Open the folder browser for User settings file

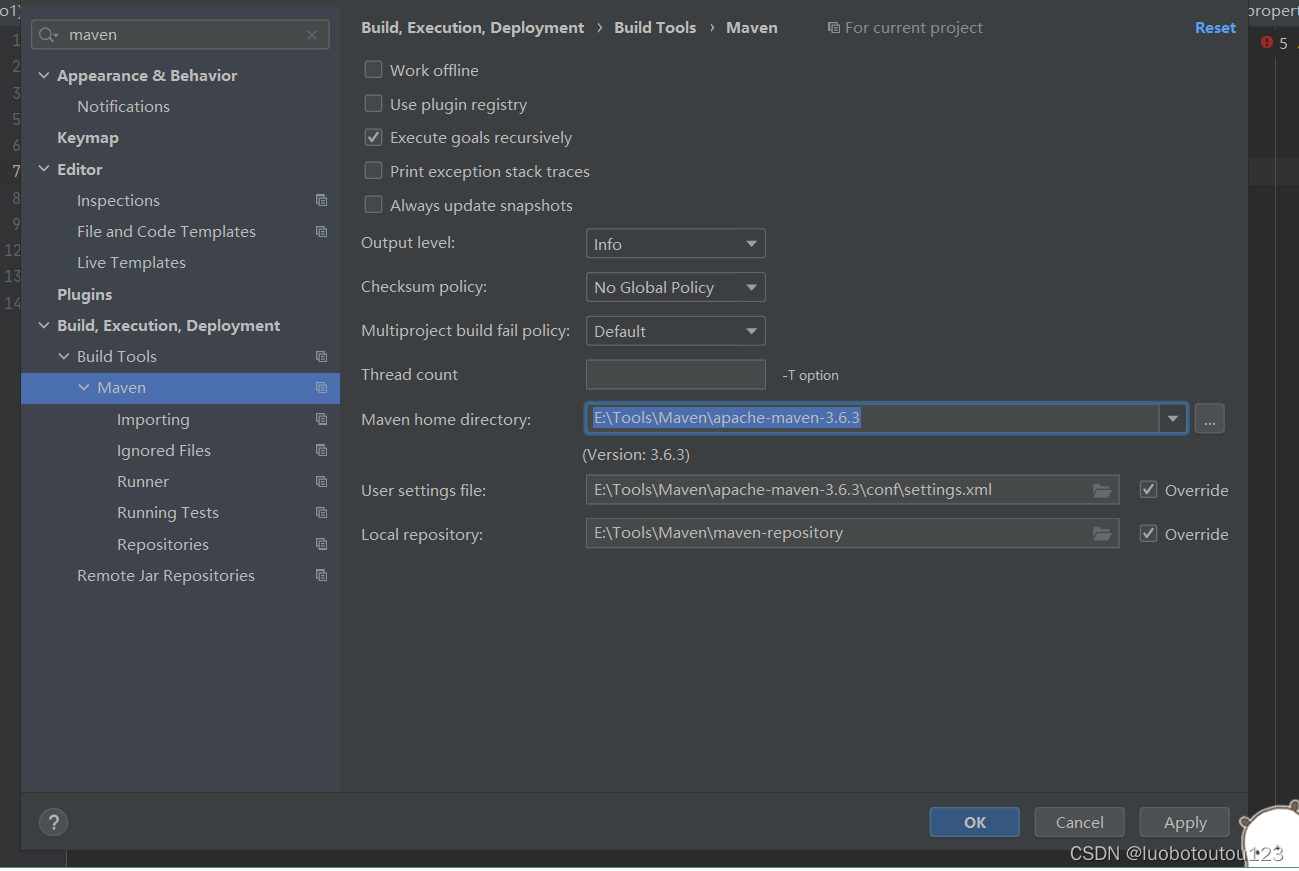[x=1101, y=490]
